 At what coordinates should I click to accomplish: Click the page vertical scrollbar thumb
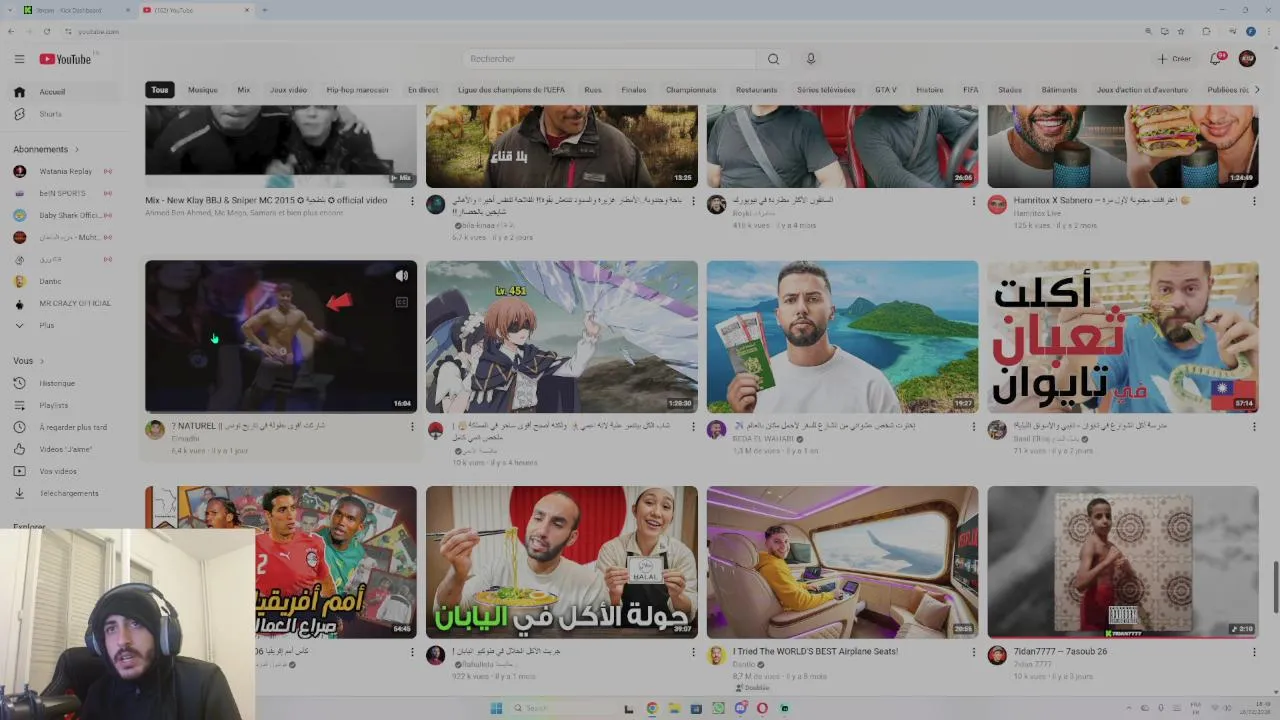[x=1275, y=588]
